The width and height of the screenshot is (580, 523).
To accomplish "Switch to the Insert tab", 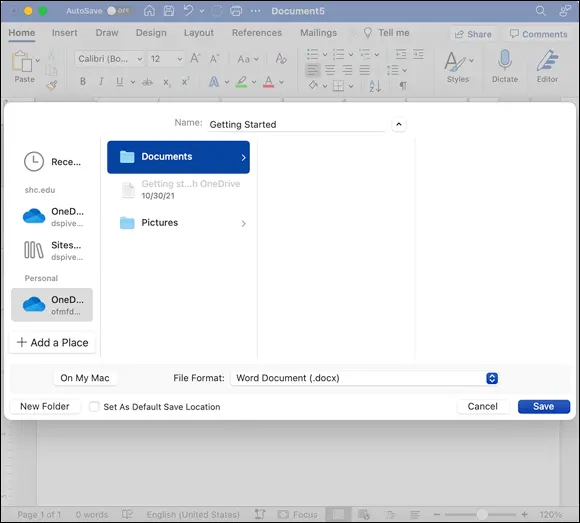I will pyautogui.click(x=64, y=33).
